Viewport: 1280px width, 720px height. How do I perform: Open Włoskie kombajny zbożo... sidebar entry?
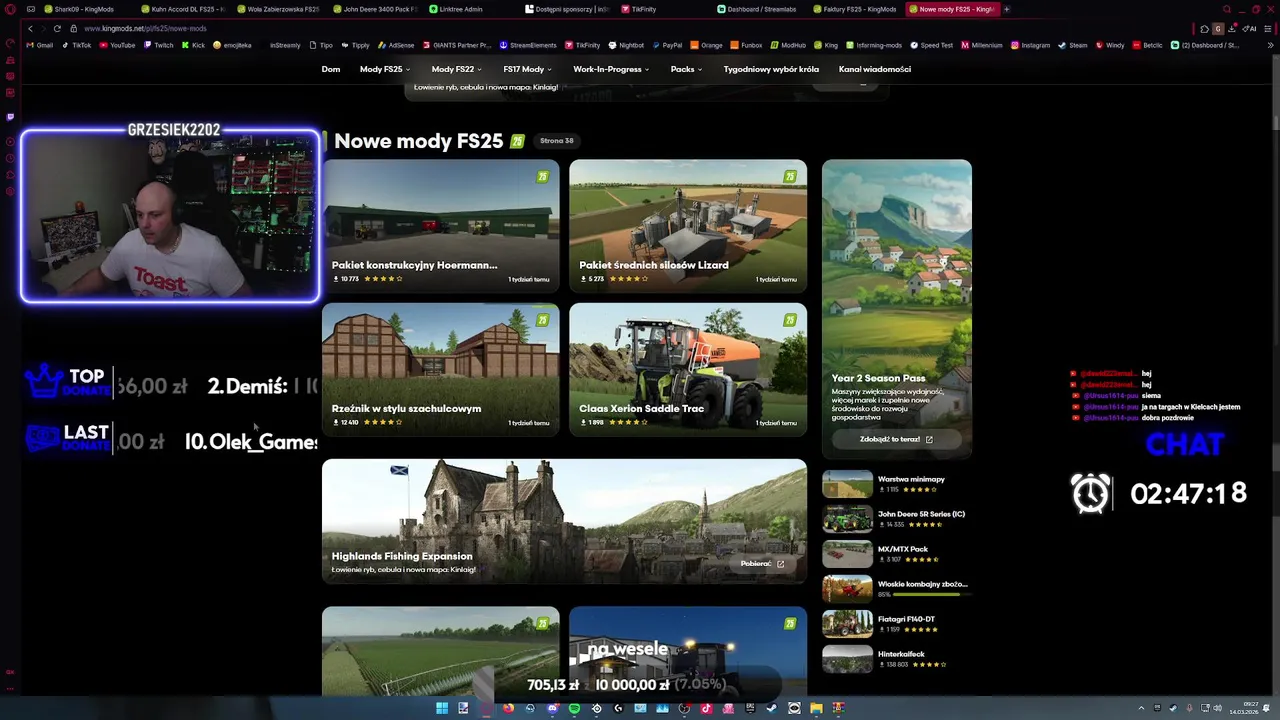click(897, 589)
